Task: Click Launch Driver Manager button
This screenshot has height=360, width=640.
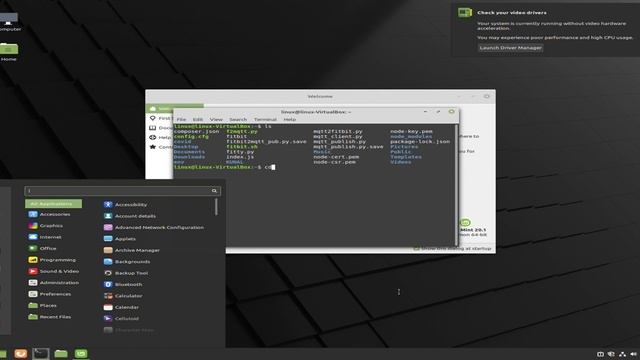Action: (511, 48)
